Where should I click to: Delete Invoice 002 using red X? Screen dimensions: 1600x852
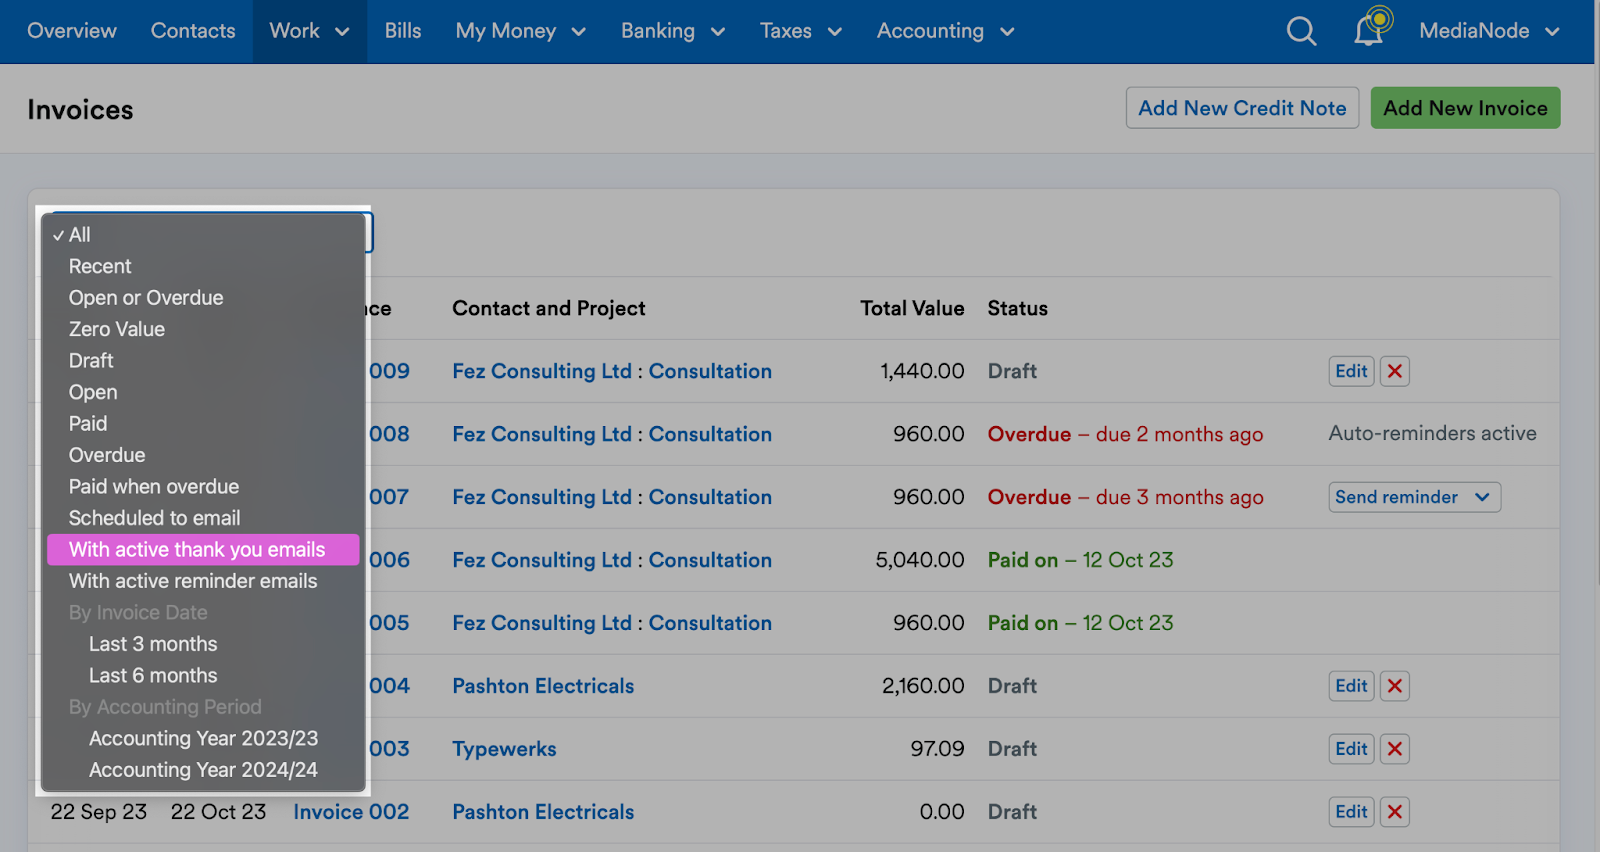1395,812
